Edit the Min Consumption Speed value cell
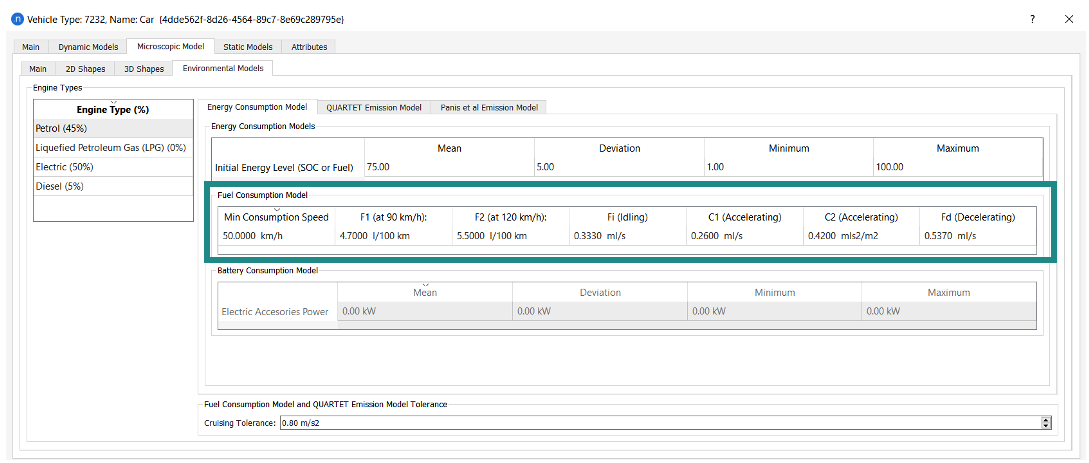The image size is (1089, 463). (276, 235)
